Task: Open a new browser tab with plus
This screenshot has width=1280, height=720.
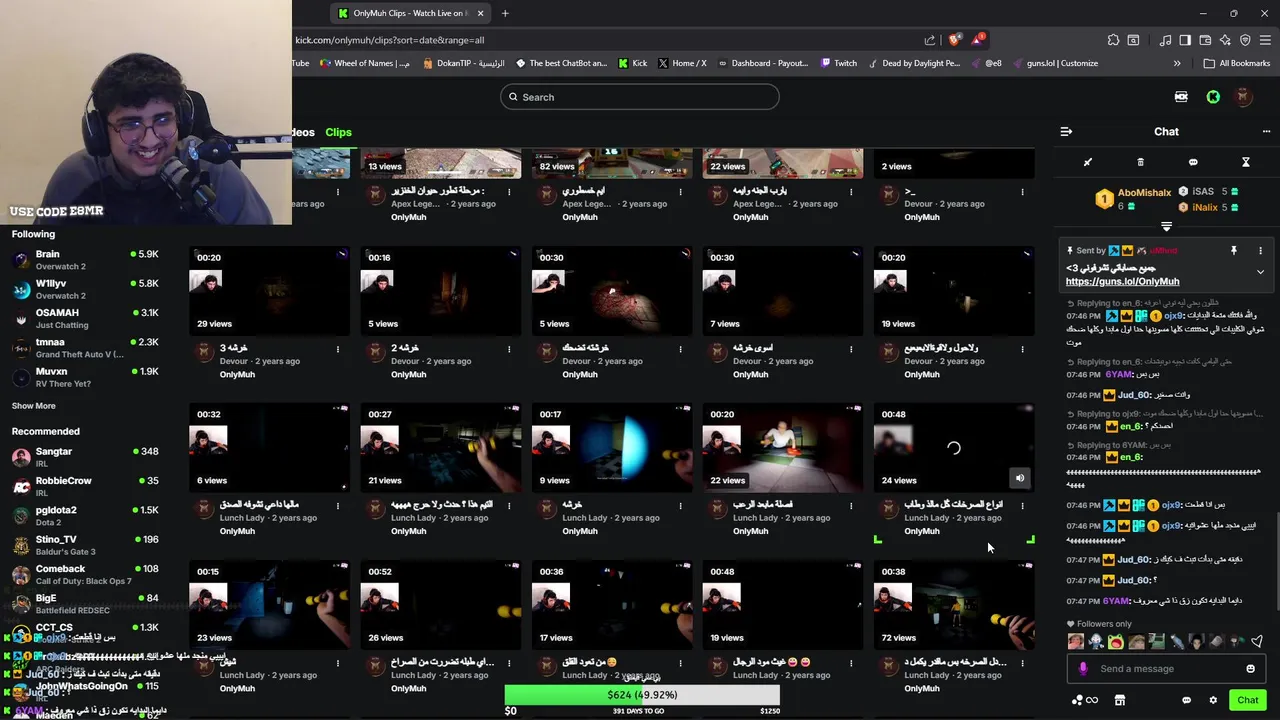Action: click(x=505, y=13)
